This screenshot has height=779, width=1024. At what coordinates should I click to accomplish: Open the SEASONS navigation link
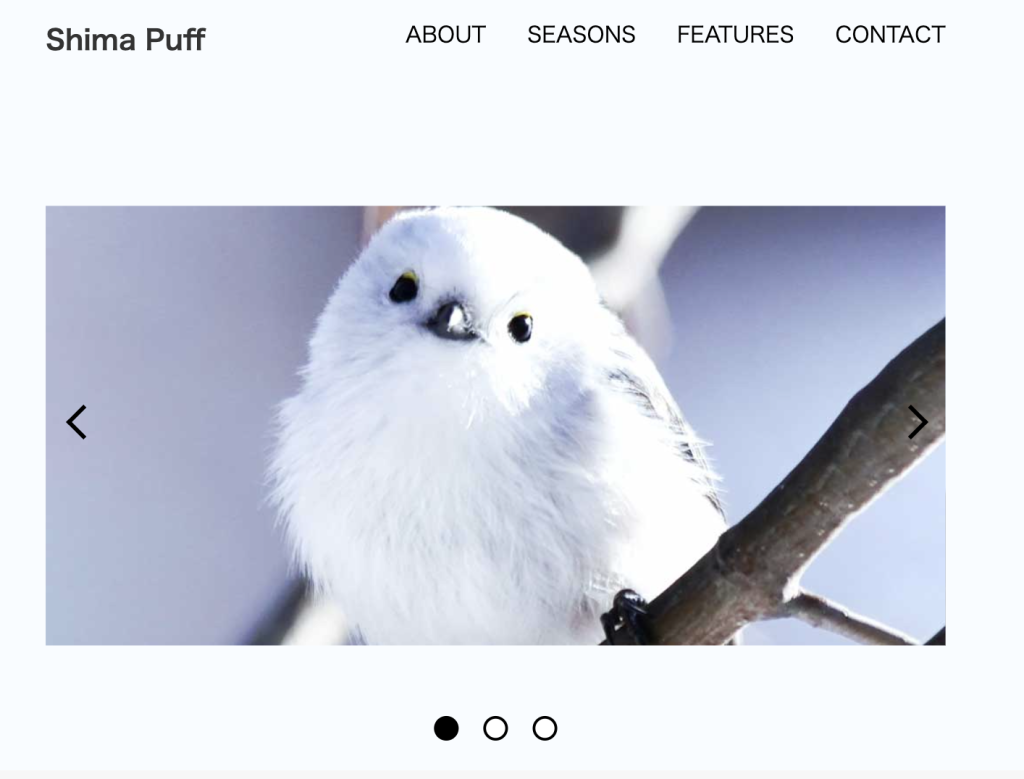coord(581,35)
